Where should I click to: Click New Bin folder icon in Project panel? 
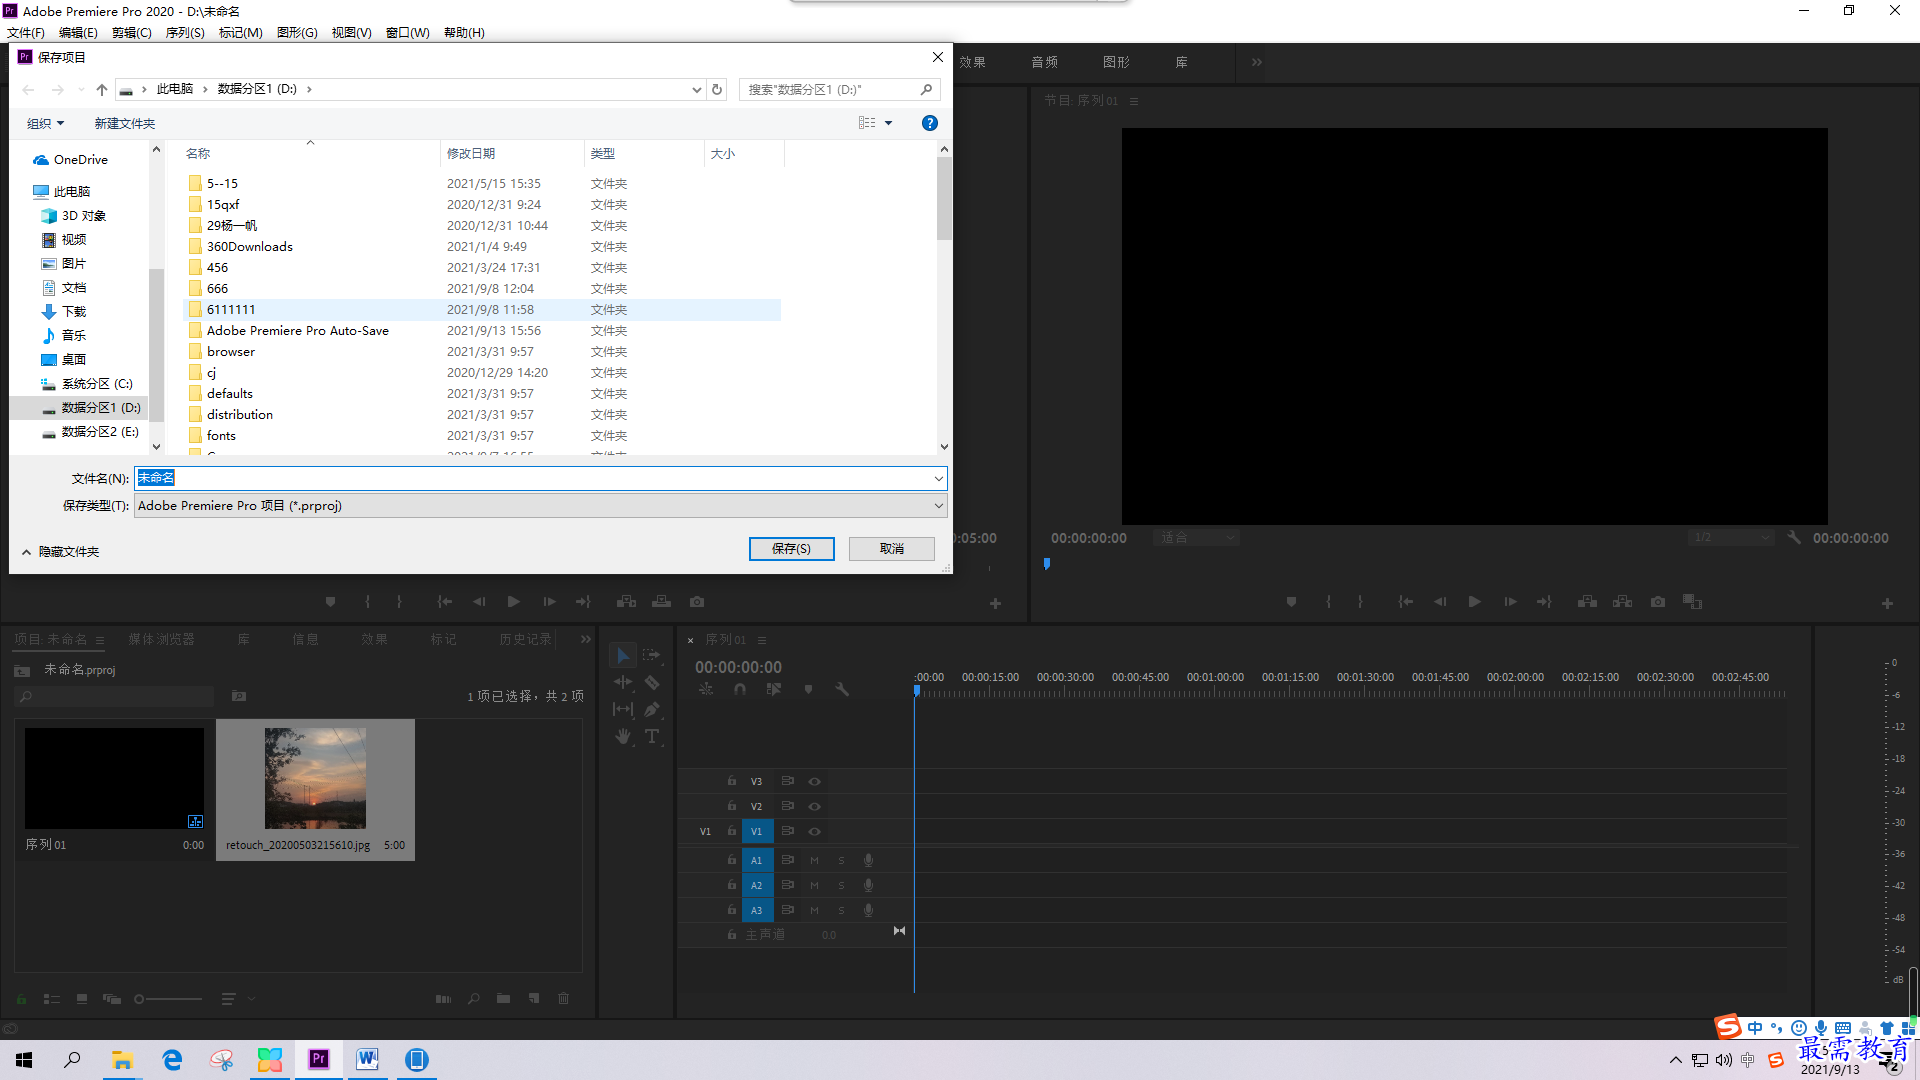point(503,999)
